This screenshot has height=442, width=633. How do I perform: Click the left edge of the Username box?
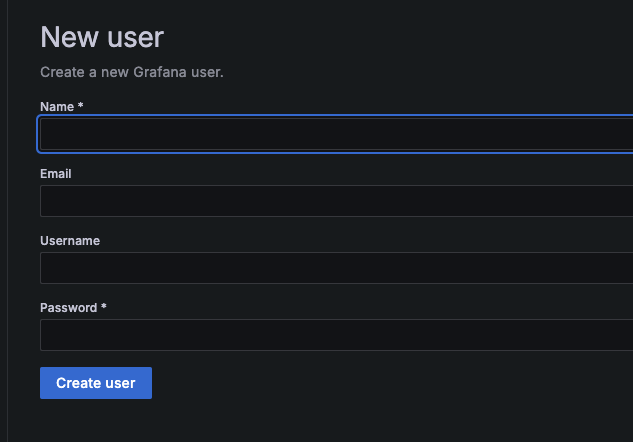tap(42, 268)
